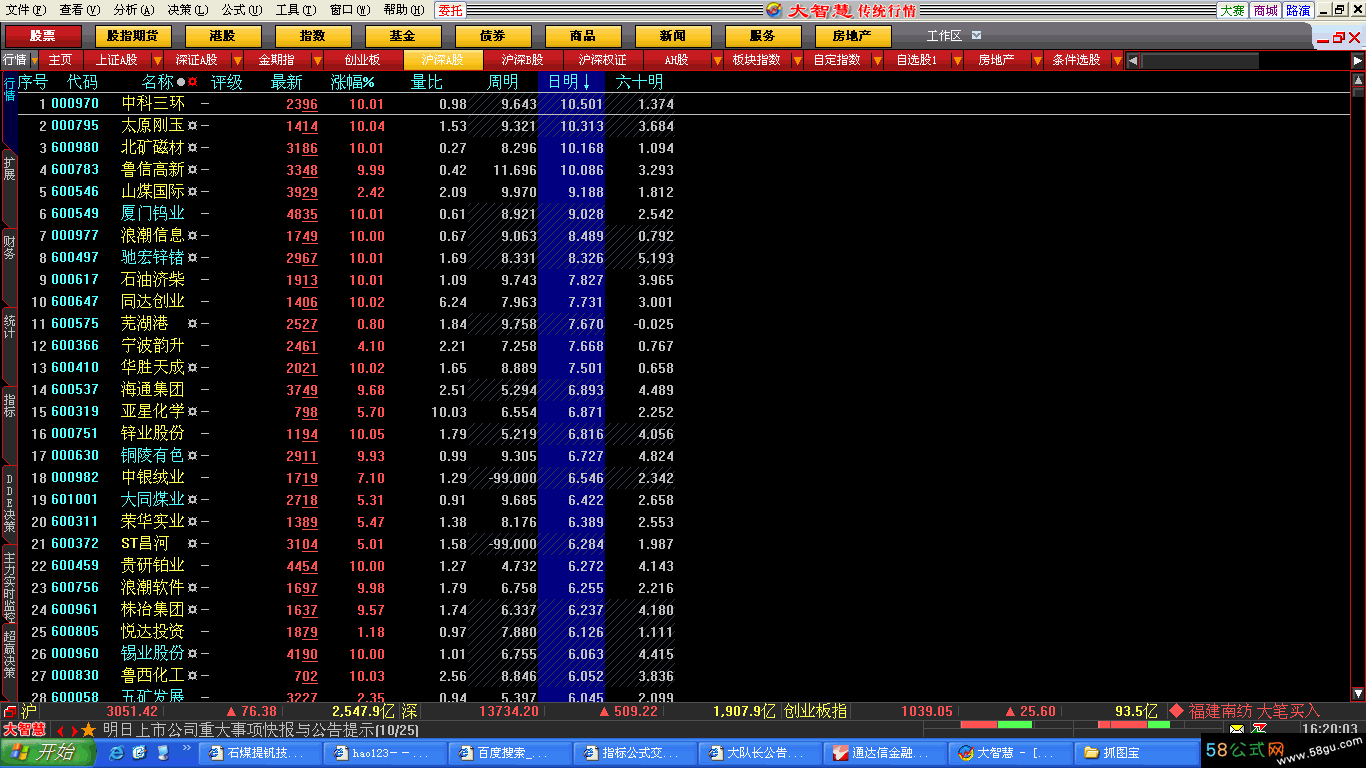1366x768 pixels.
Task: Click the 股票 category button
Action: pos(43,36)
